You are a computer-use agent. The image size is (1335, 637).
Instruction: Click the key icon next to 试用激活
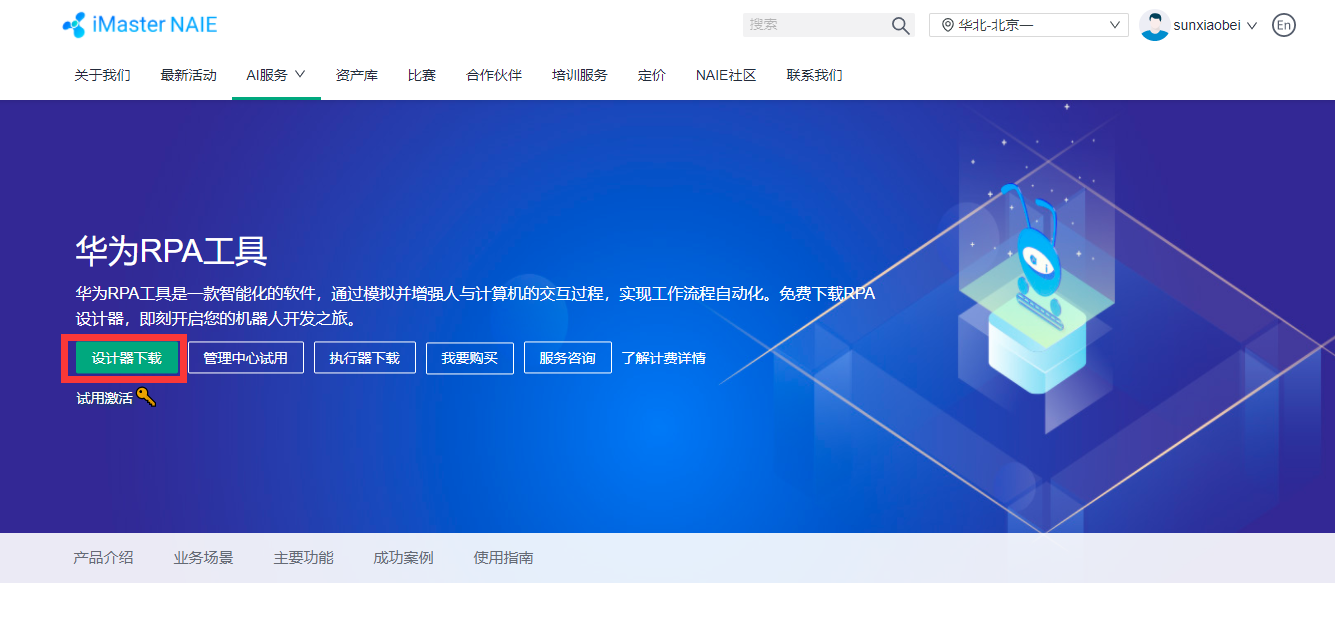click(x=146, y=397)
